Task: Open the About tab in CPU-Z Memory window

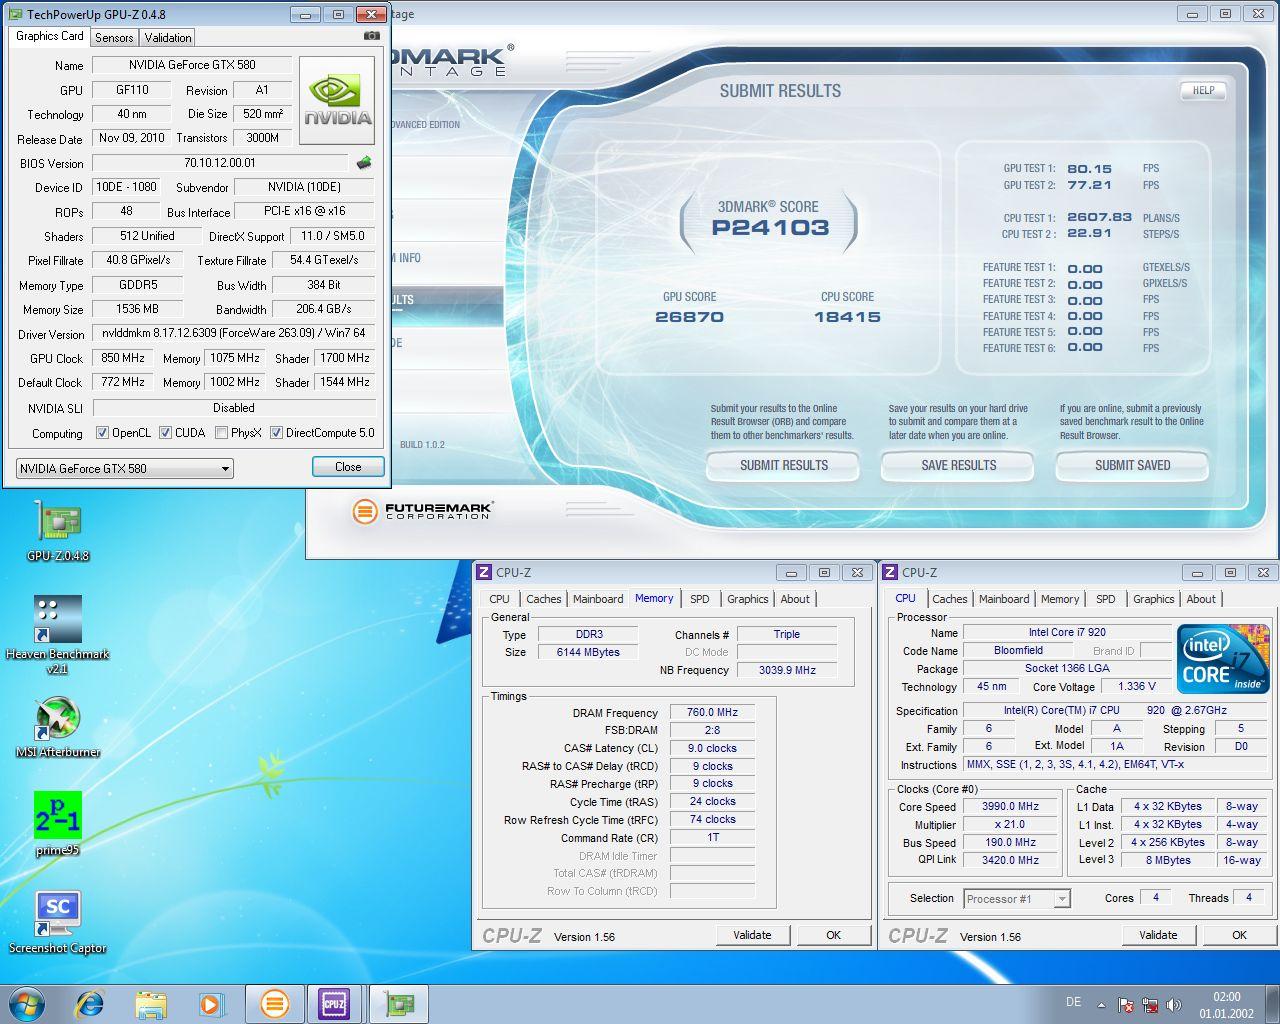Action: (x=795, y=599)
